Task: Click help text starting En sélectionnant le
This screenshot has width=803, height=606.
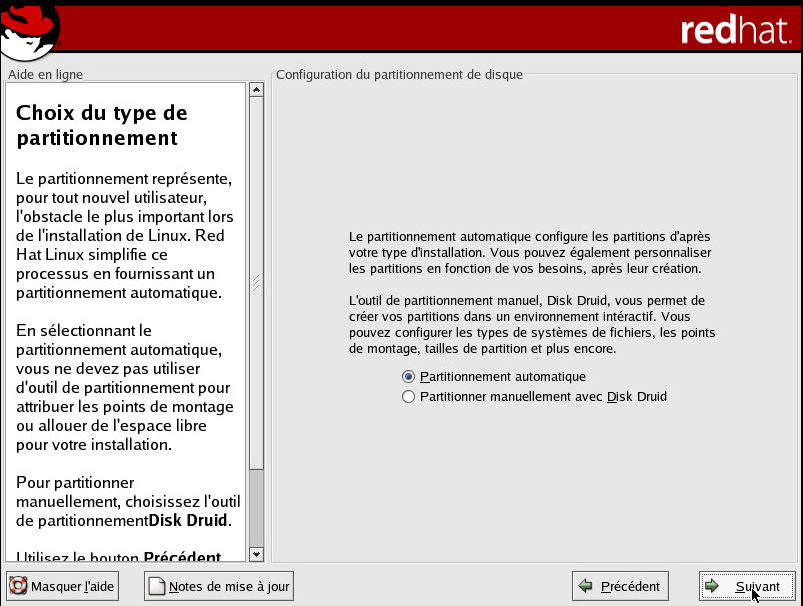Action: 124,387
